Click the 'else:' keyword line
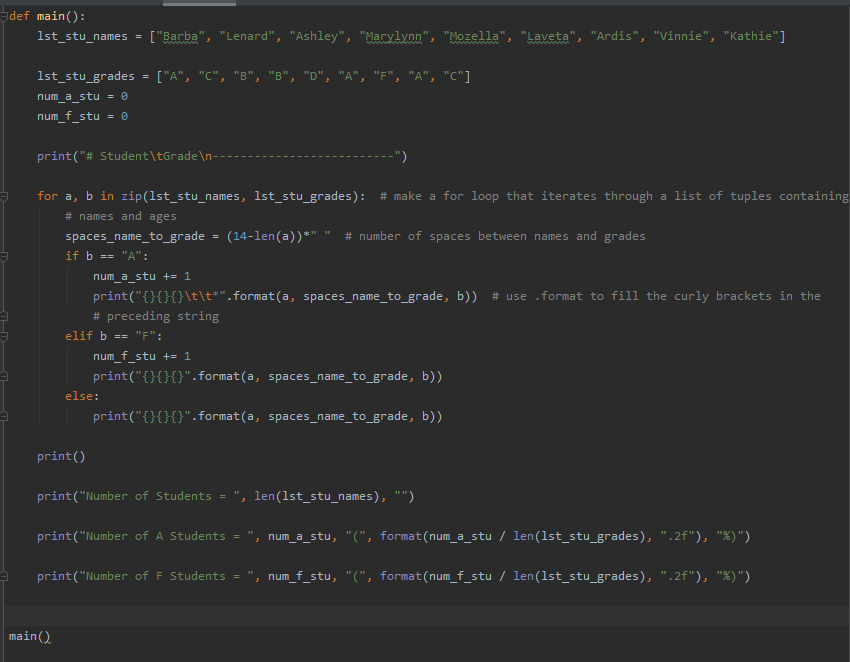The height and width of the screenshot is (662, 850). [x=82, y=396]
